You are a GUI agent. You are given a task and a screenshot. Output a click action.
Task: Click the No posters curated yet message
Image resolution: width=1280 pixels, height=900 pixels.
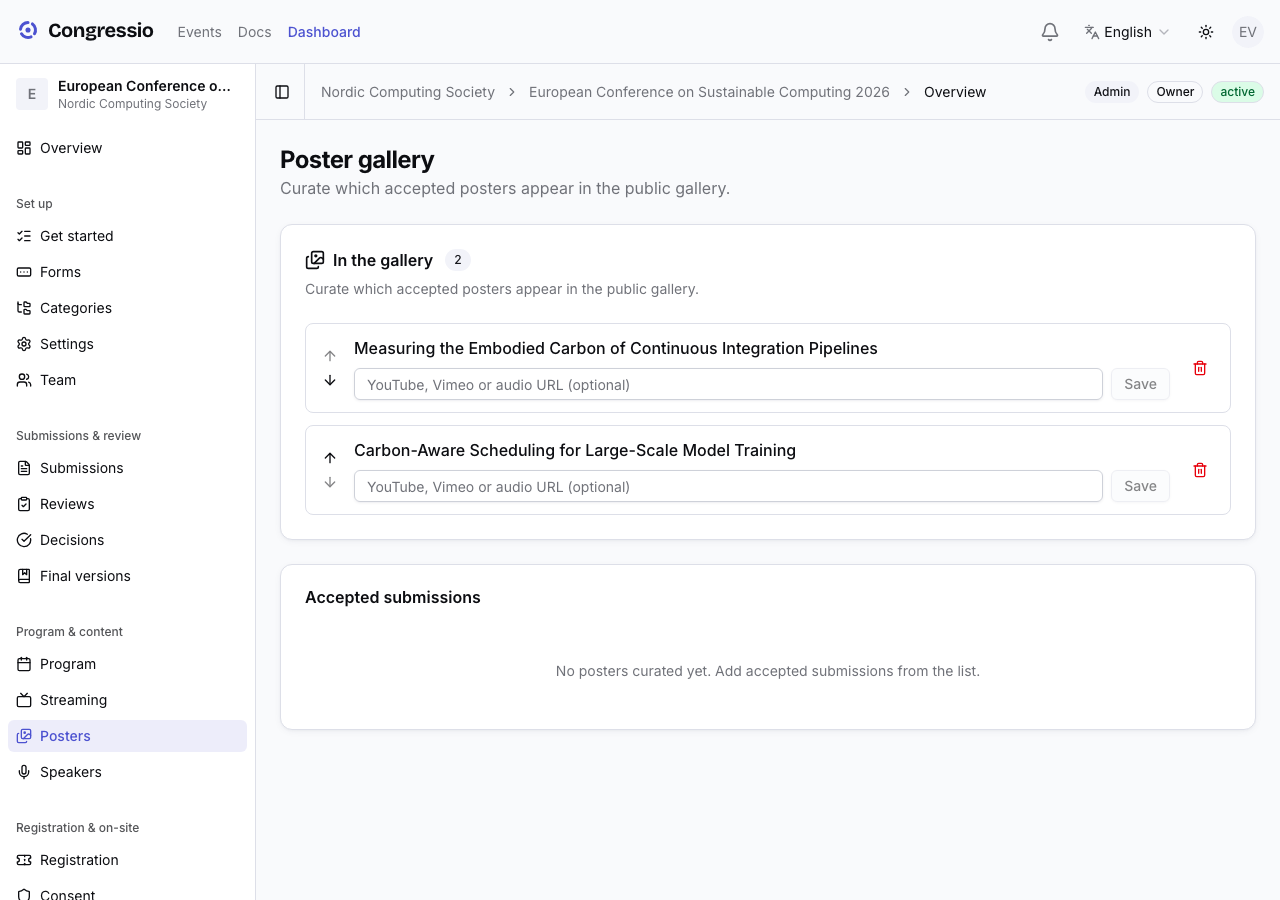tap(768, 671)
